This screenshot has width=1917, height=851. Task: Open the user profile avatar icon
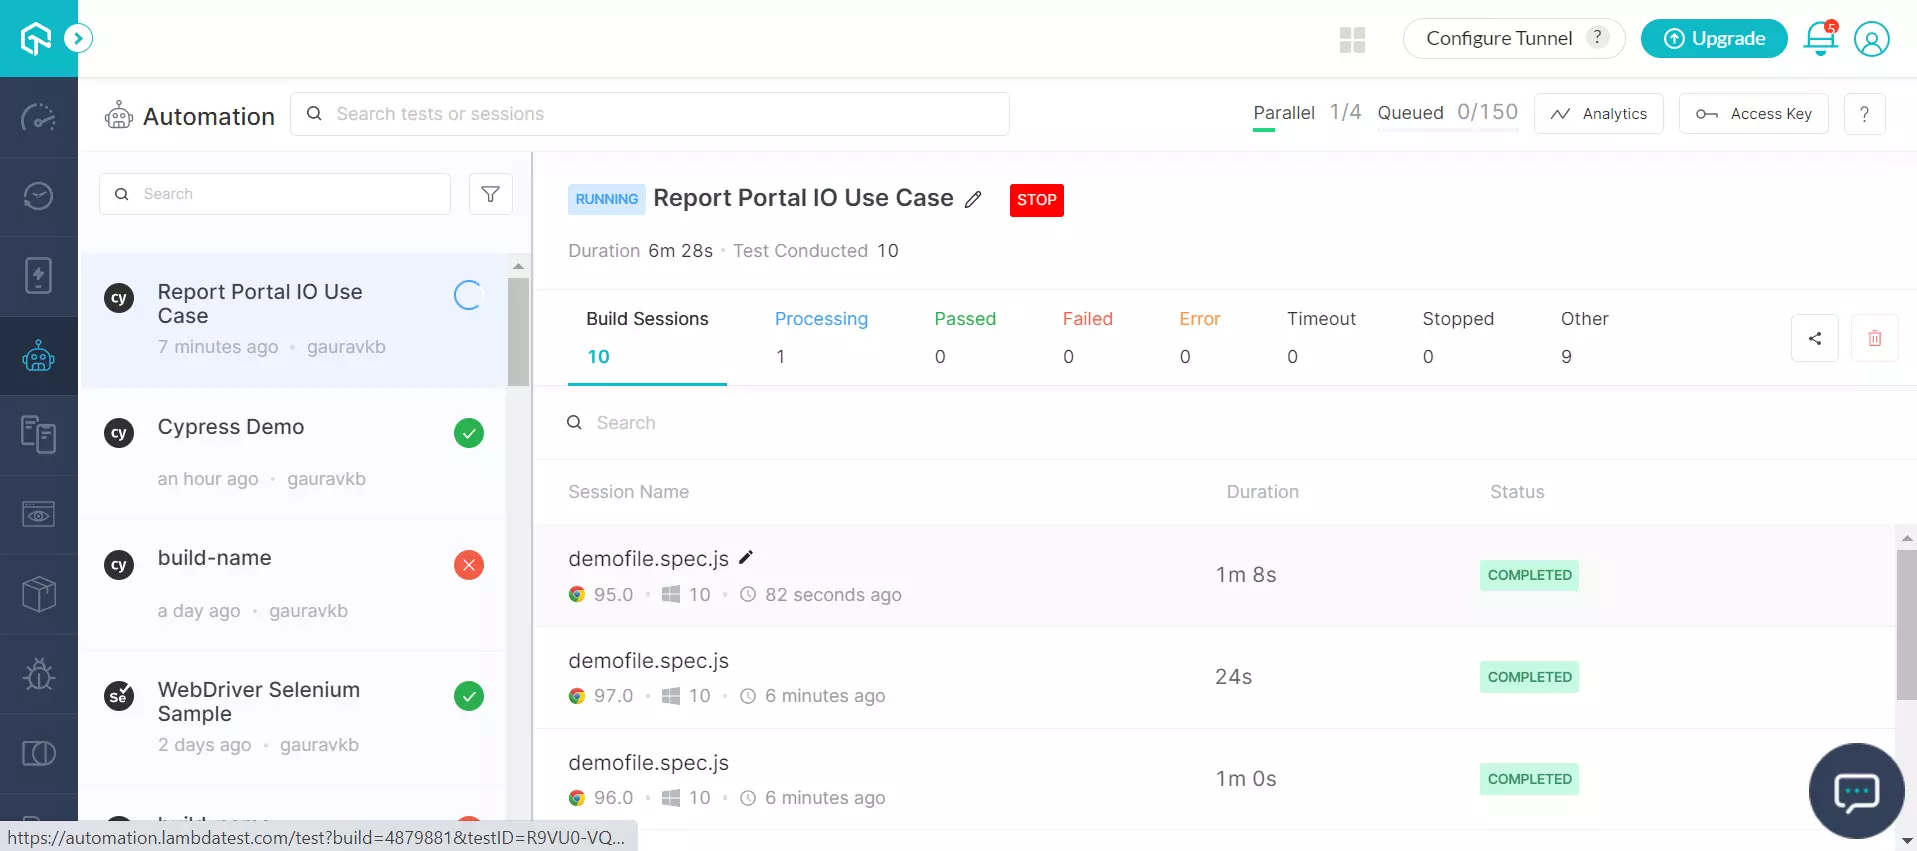(x=1871, y=39)
